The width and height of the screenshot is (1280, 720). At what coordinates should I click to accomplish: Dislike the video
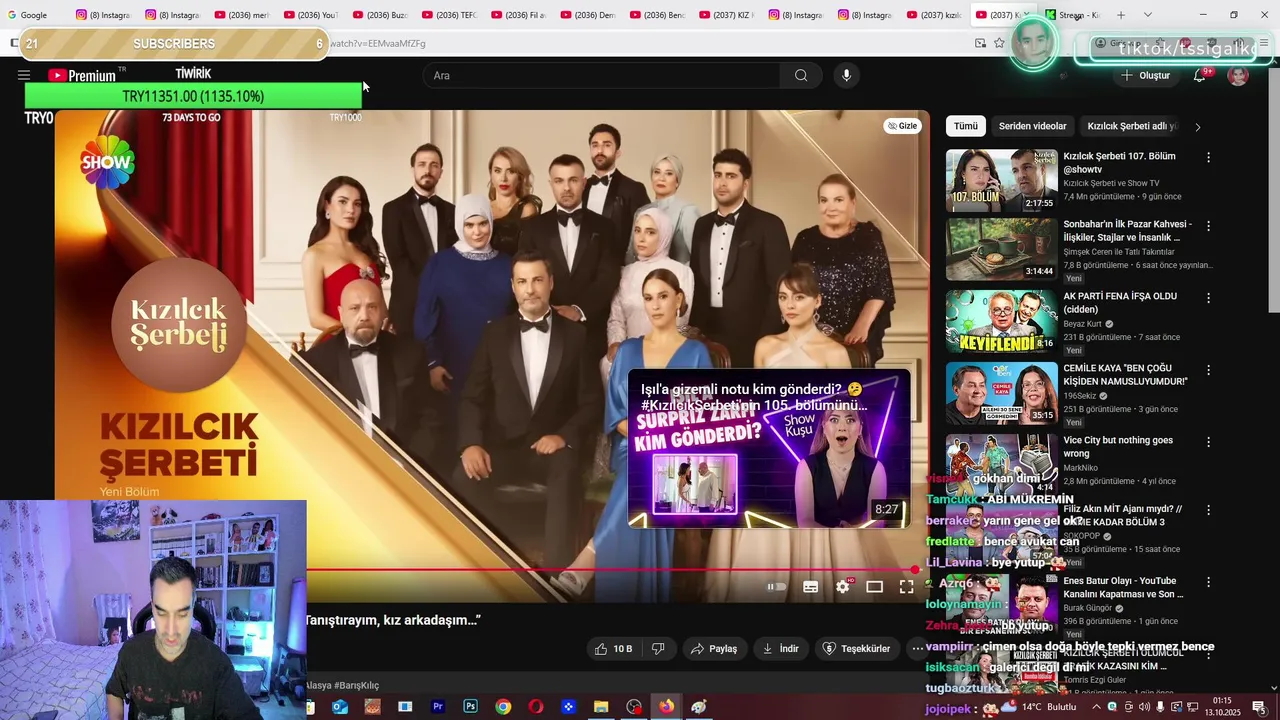pos(658,649)
